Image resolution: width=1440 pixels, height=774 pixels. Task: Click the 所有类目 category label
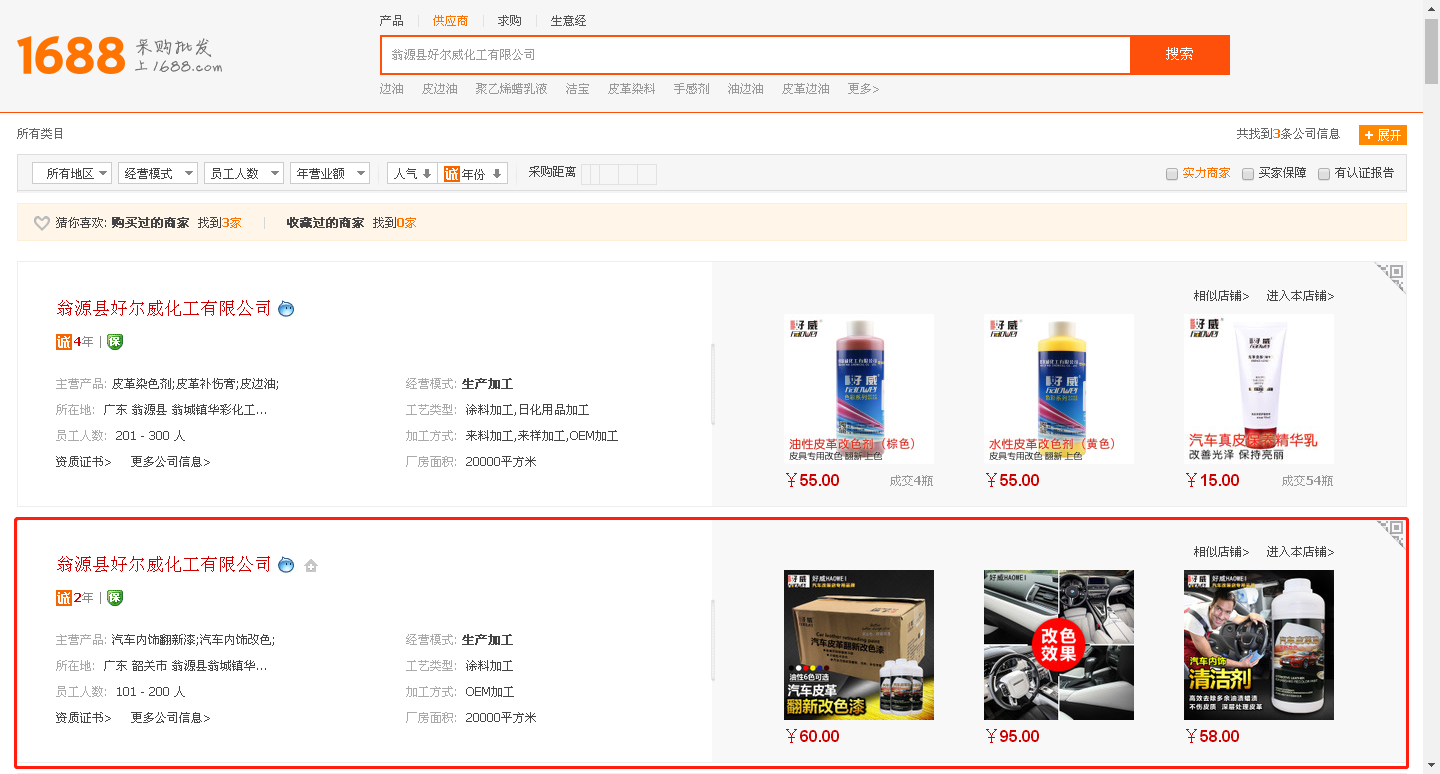coord(40,134)
